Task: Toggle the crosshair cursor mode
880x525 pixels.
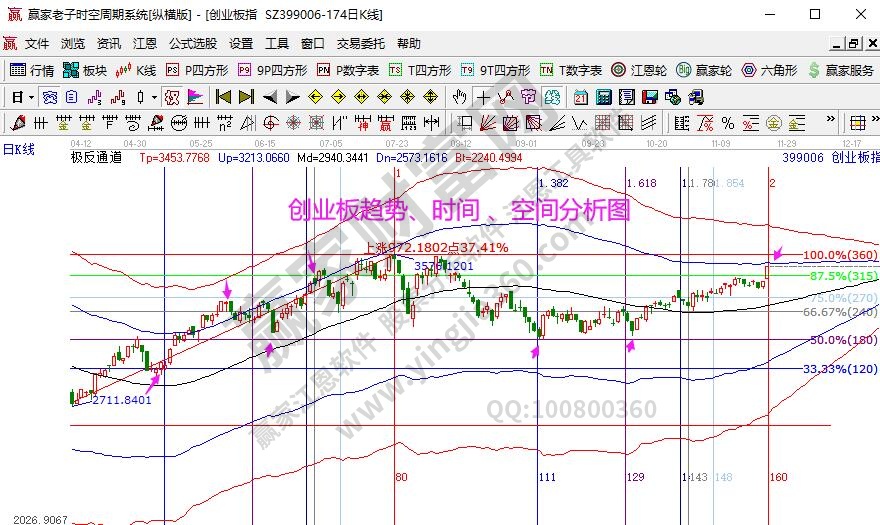Action: pyautogui.click(x=483, y=97)
